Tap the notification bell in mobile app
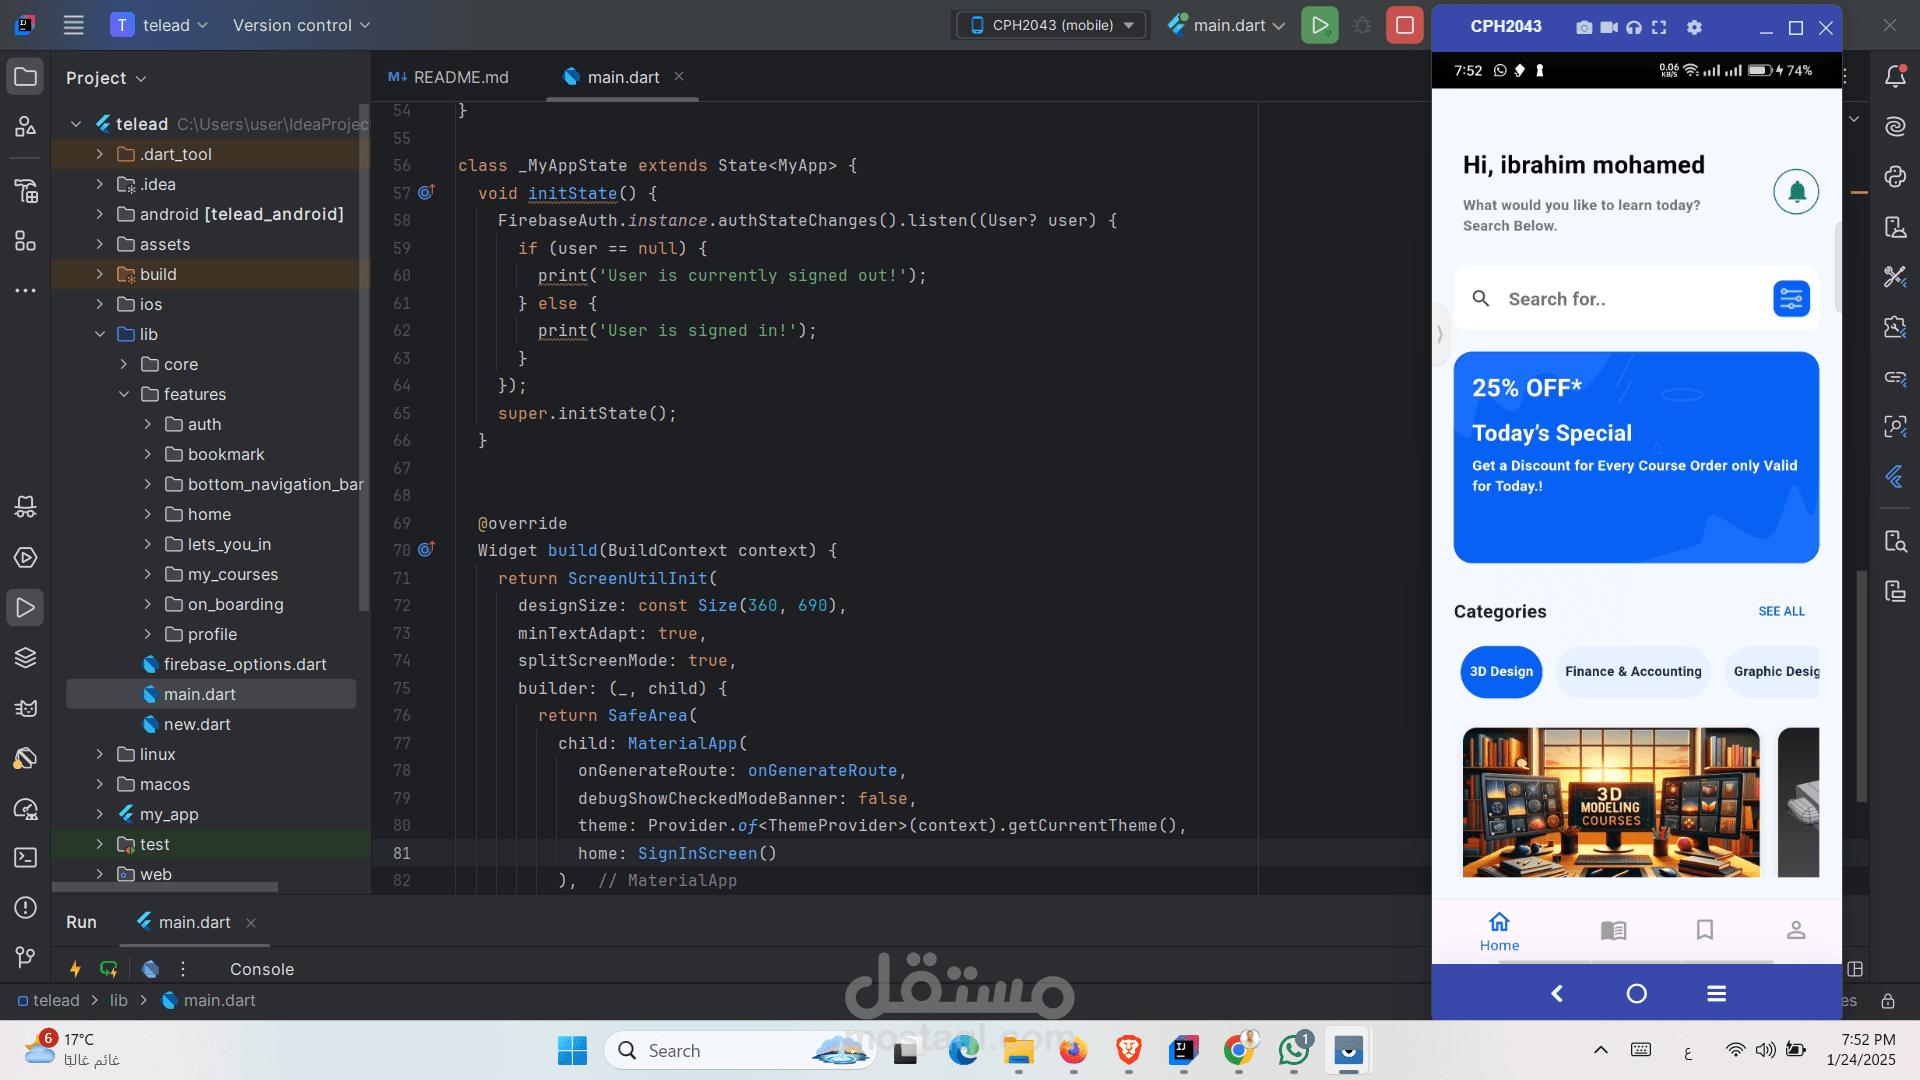Viewport: 1920px width, 1080px height. click(x=1796, y=192)
